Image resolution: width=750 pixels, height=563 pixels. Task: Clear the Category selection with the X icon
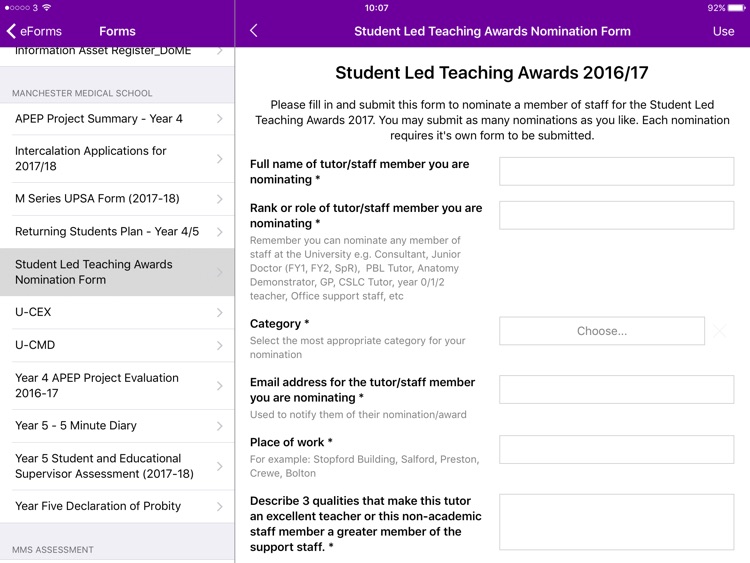(720, 331)
